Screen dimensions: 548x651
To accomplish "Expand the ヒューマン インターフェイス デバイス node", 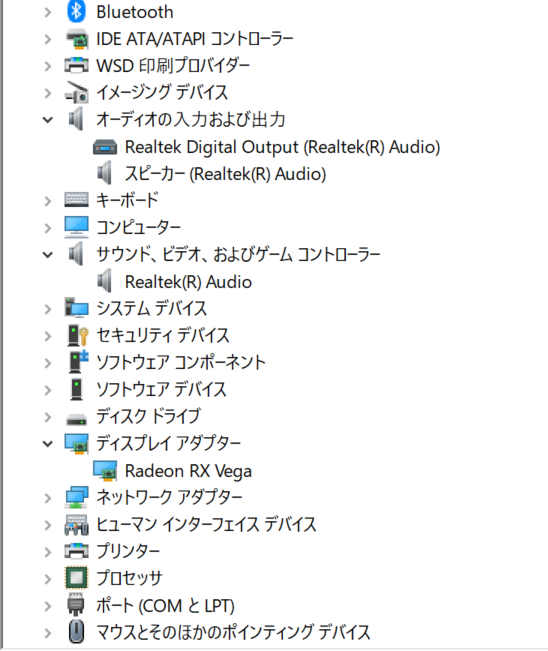I will coord(48,525).
